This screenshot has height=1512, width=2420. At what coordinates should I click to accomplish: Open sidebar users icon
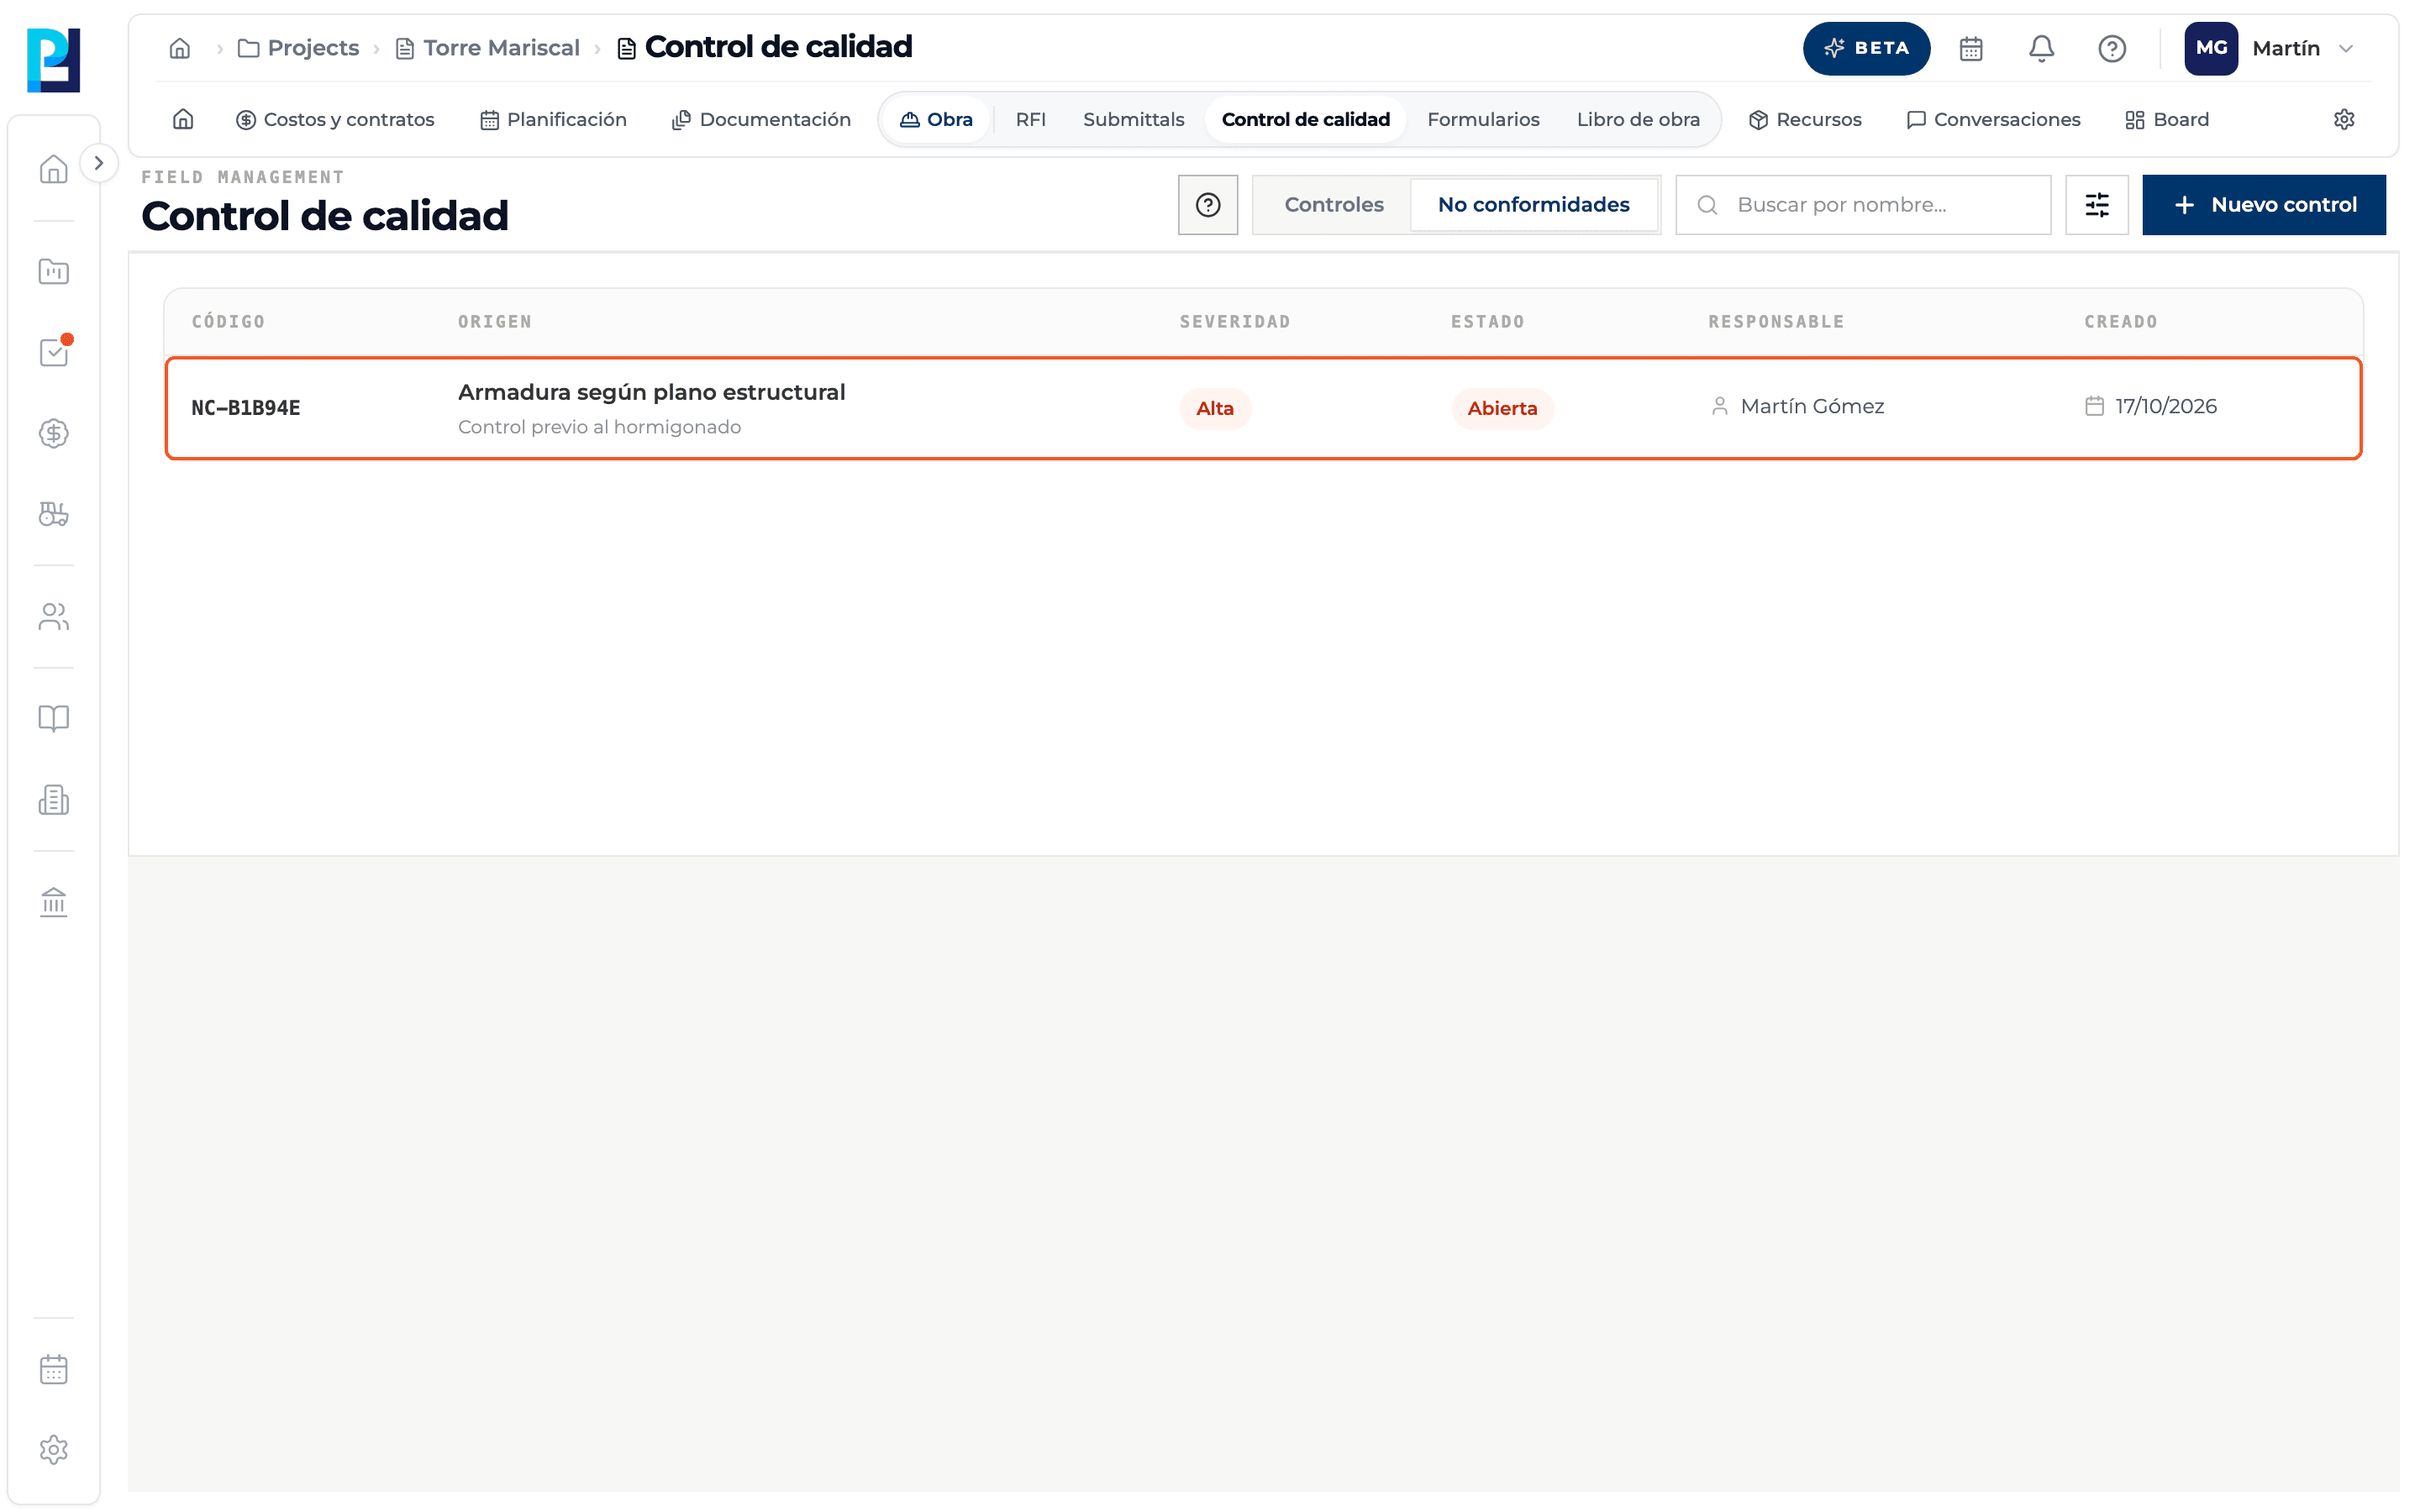point(54,616)
